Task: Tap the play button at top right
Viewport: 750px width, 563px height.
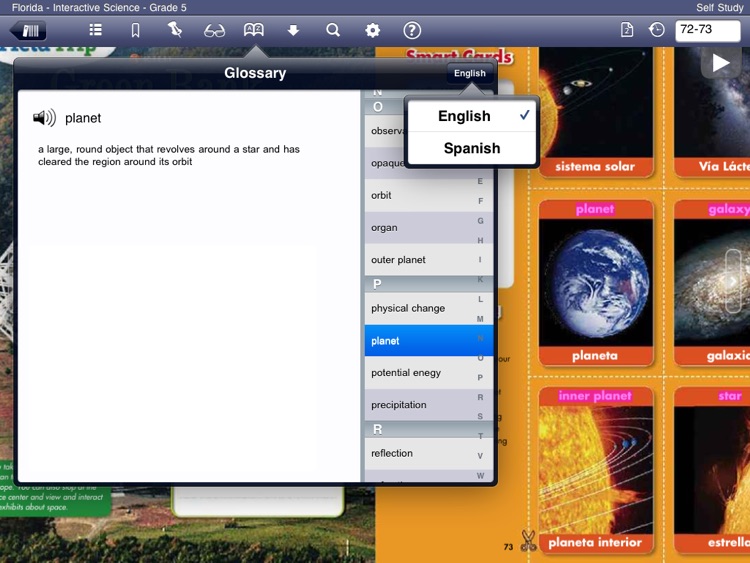Action: coord(721,63)
